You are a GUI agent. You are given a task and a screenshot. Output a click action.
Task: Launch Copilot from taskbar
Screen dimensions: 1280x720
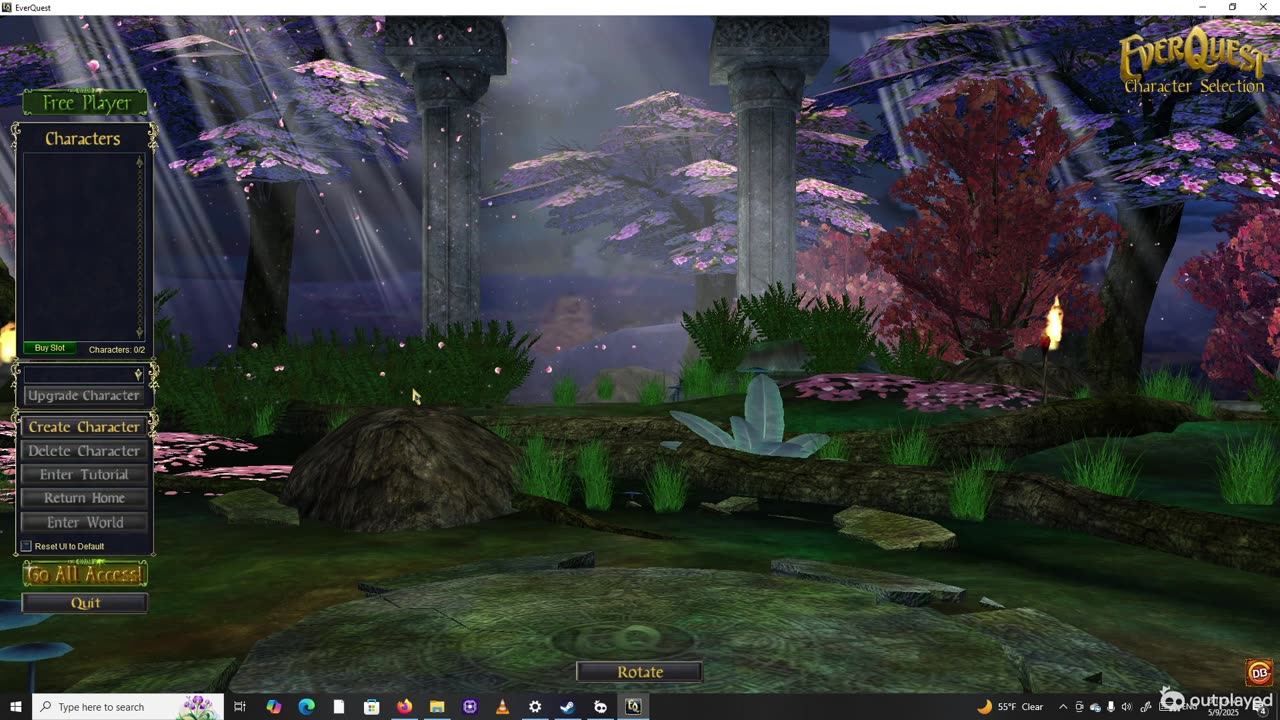273,707
